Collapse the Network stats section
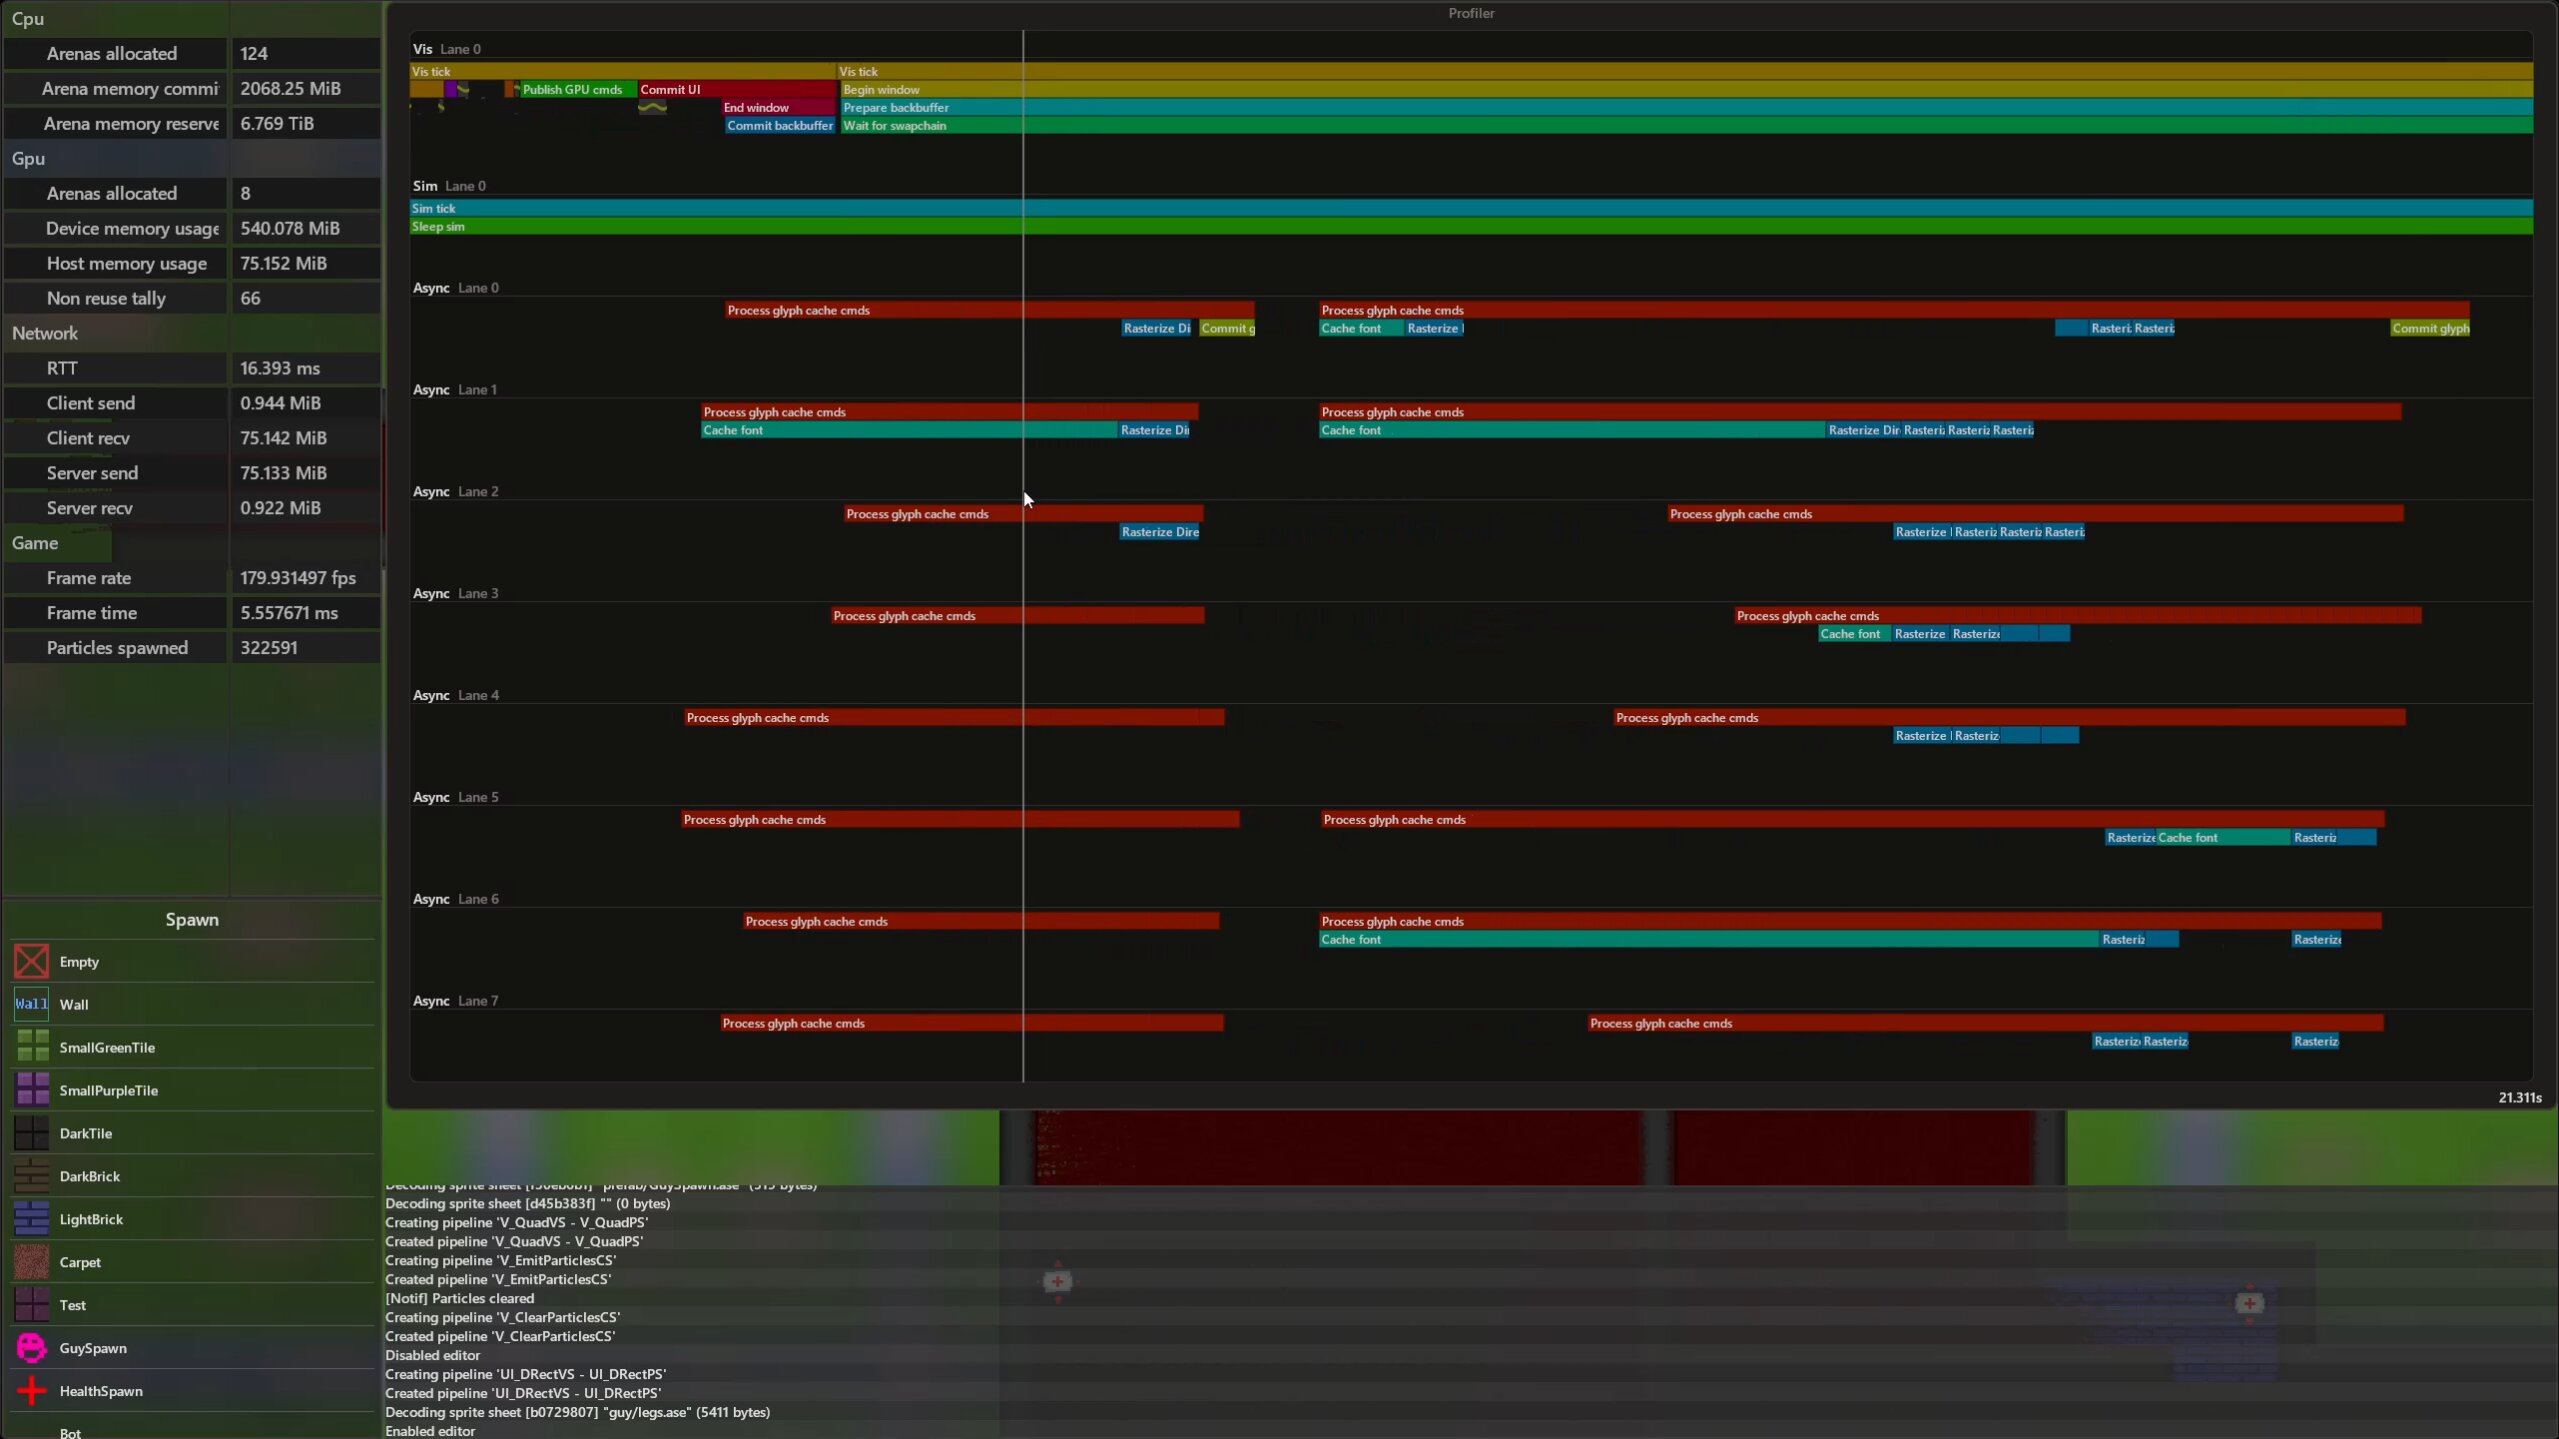 (x=45, y=333)
